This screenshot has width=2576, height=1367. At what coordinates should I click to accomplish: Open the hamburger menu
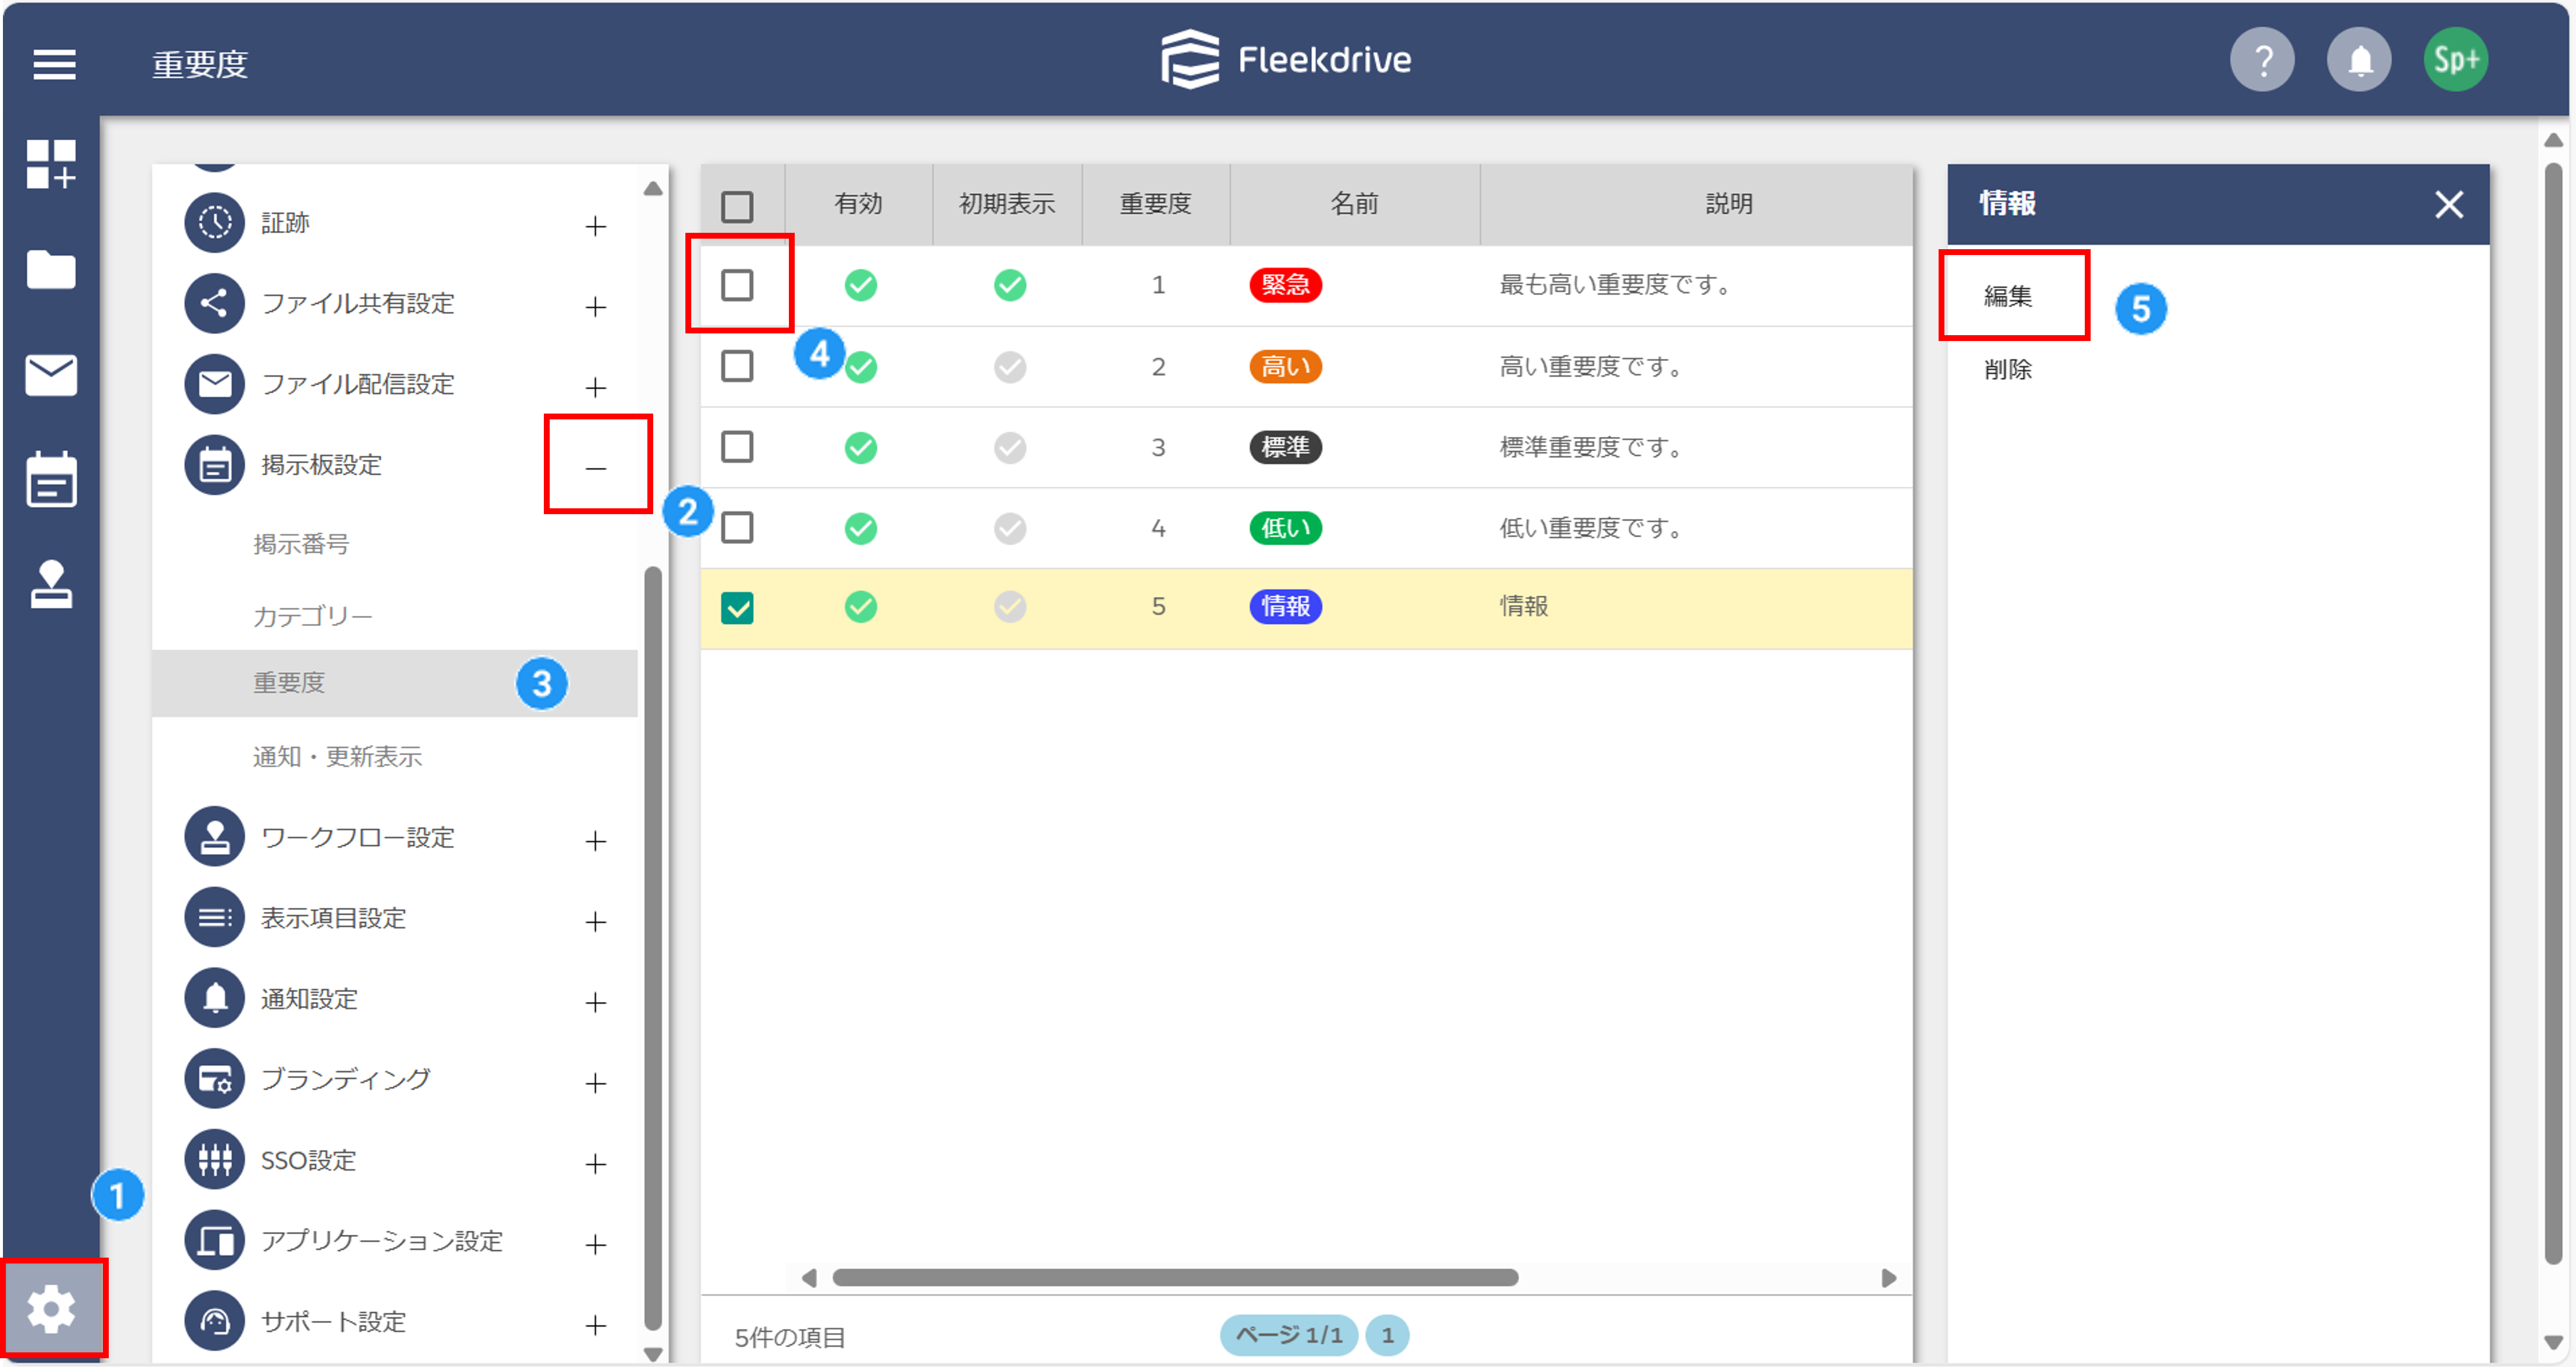[x=54, y=64]
